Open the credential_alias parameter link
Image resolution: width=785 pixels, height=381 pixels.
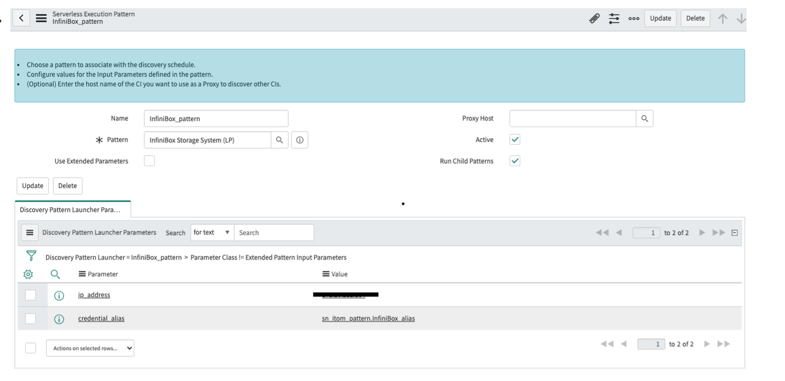(x=101, y=318)
